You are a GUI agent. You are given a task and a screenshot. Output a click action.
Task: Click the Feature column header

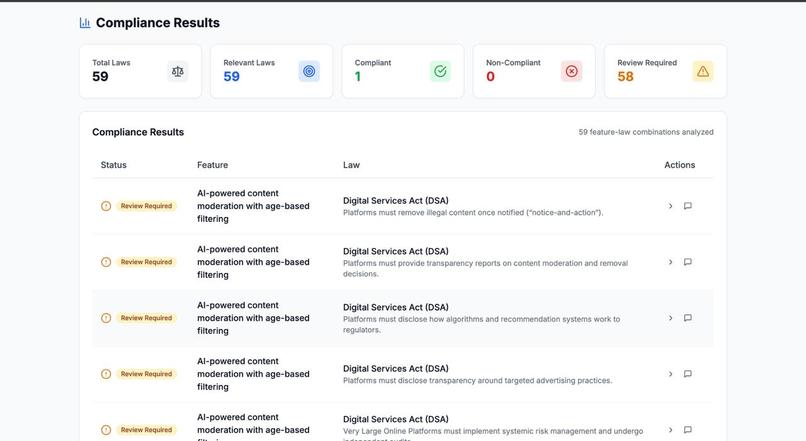(212, 165)
